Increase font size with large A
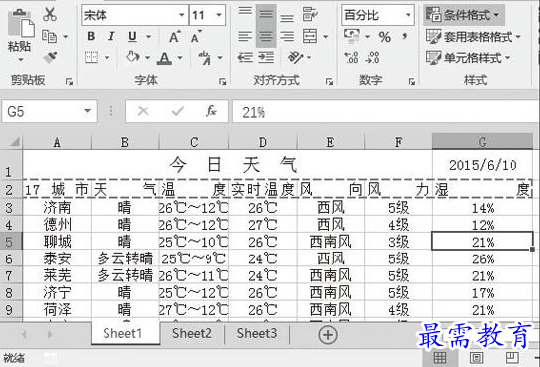The height and width of the screenshot is (367, 540). (174, 36)
